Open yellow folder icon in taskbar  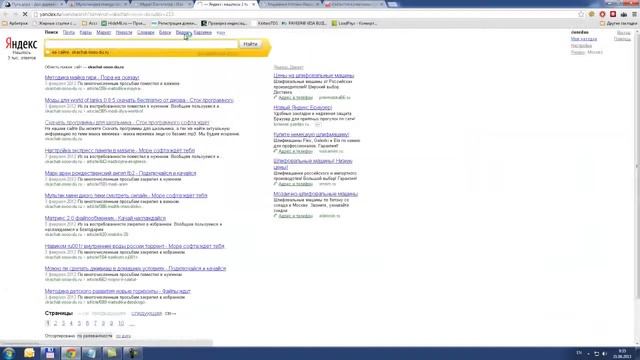click(29, 353)
